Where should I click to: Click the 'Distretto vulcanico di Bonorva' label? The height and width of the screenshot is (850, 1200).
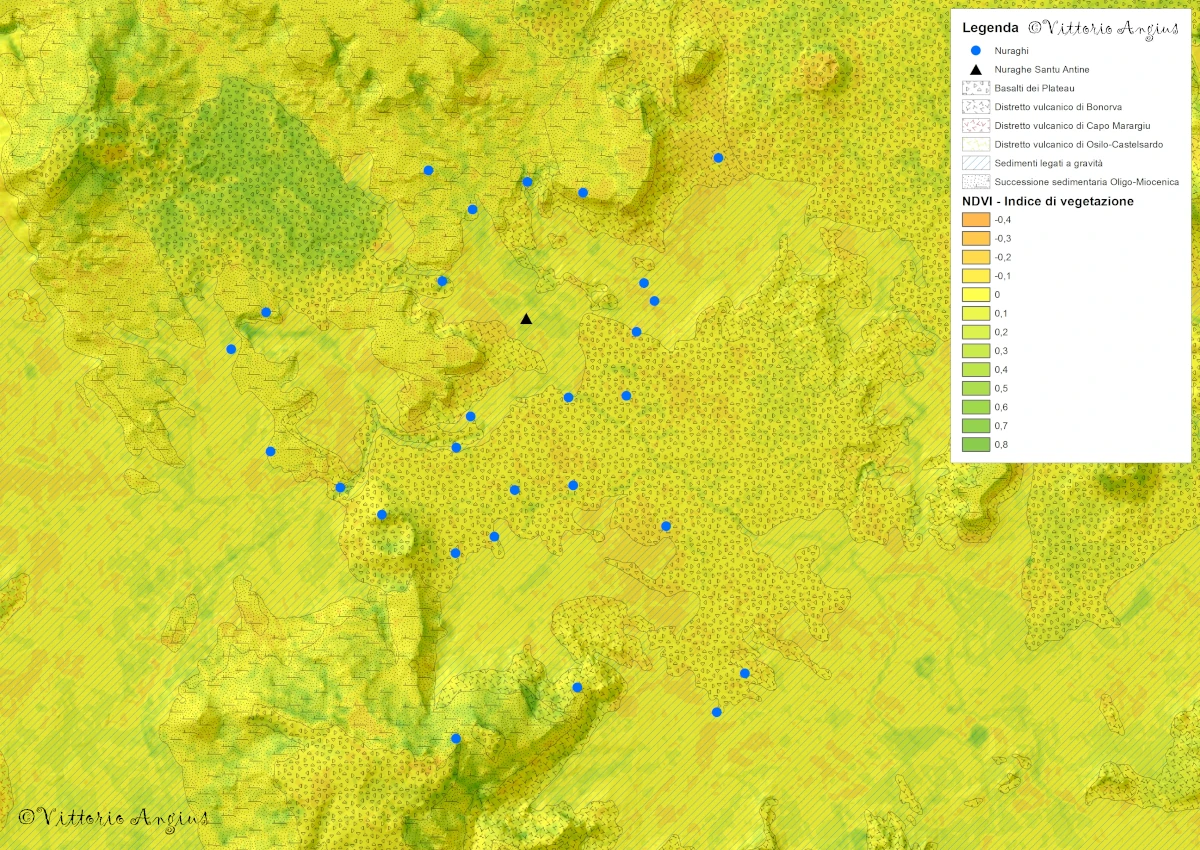click(1058, 107)
